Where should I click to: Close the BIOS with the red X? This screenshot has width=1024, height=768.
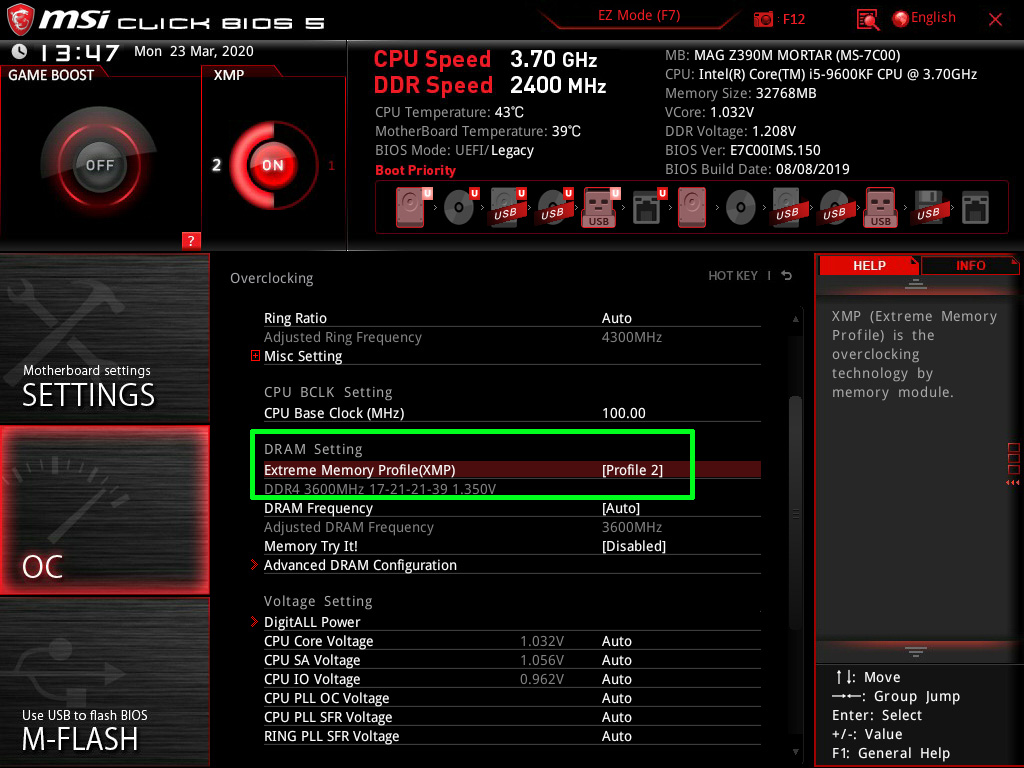(995, 20)
